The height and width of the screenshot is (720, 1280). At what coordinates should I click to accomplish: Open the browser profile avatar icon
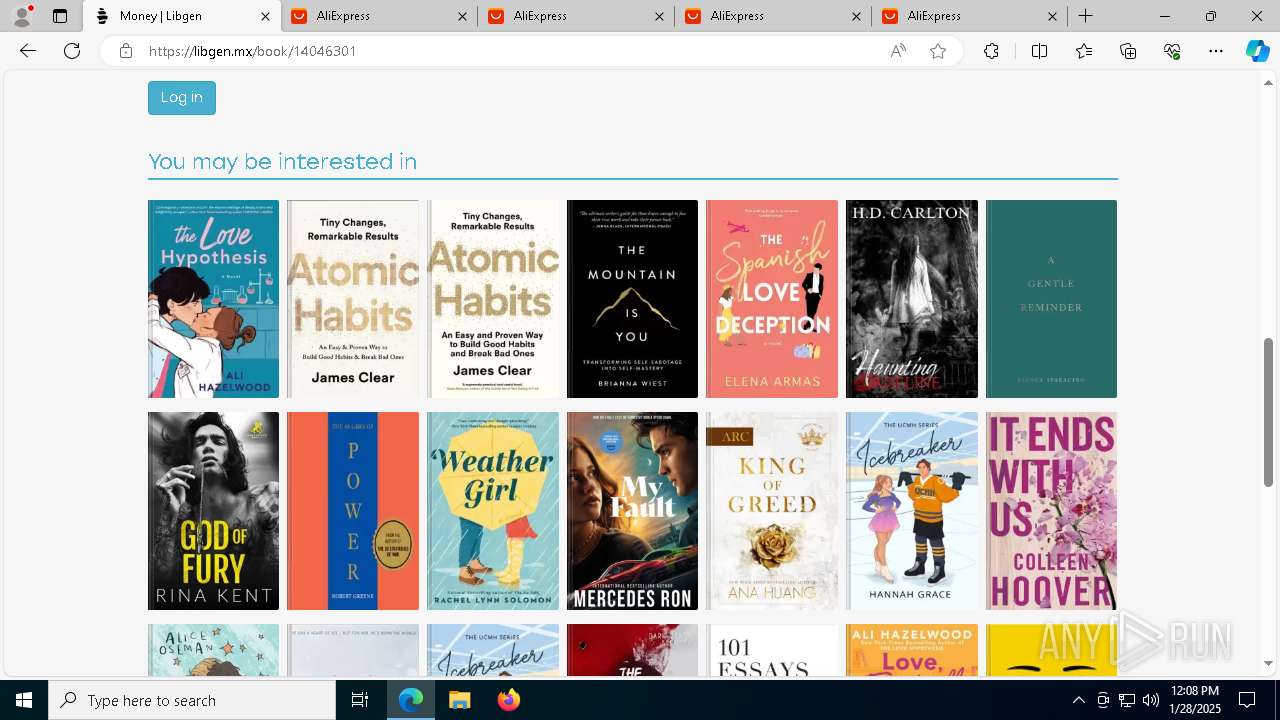pos(22,16)
